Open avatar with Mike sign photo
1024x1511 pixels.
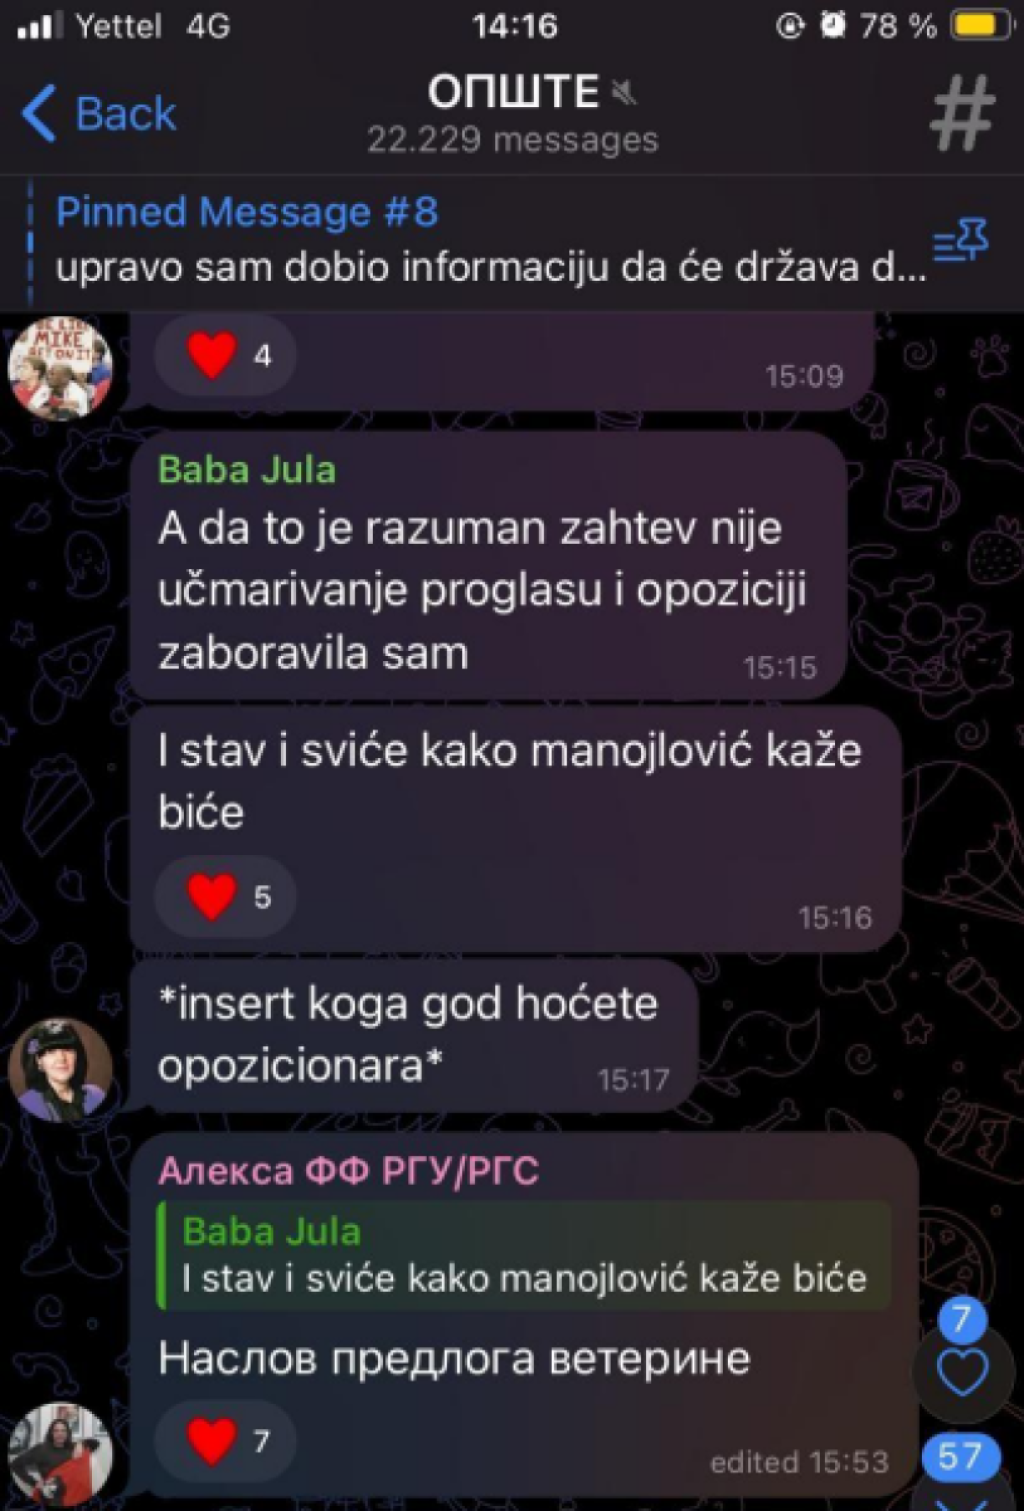pyautogui.click(x=60, y=368)
